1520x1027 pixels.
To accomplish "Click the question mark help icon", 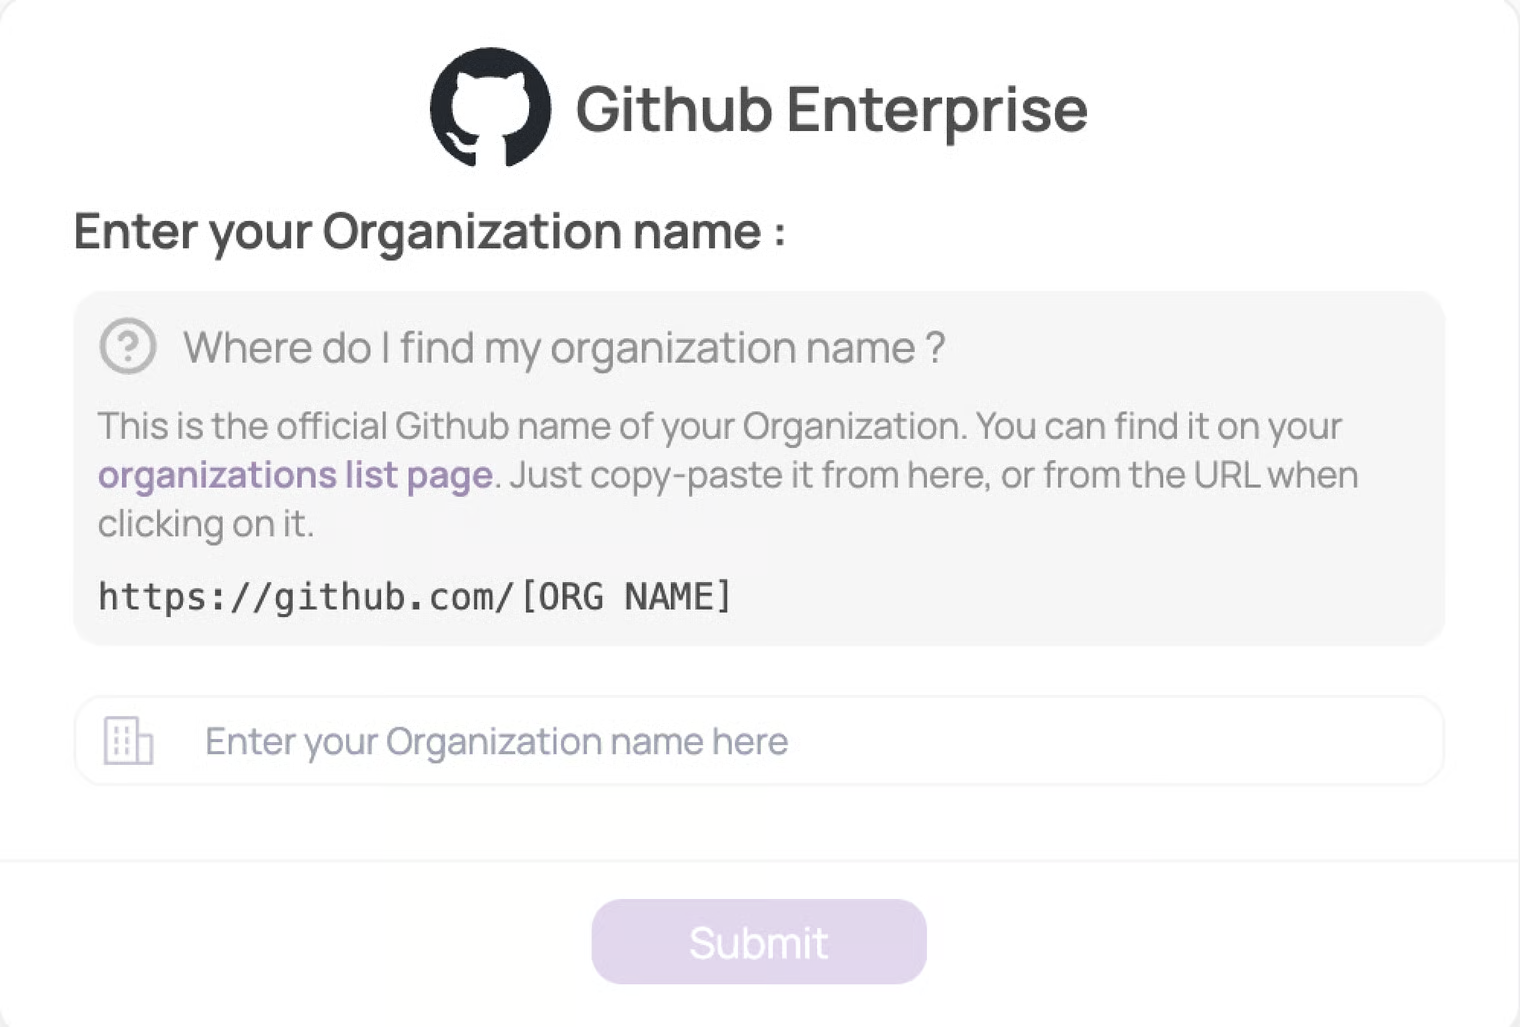I will (x=128, y=346).
